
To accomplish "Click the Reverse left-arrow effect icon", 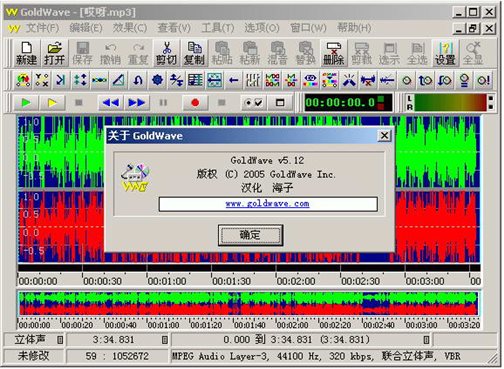I will (x=234, y=80).
